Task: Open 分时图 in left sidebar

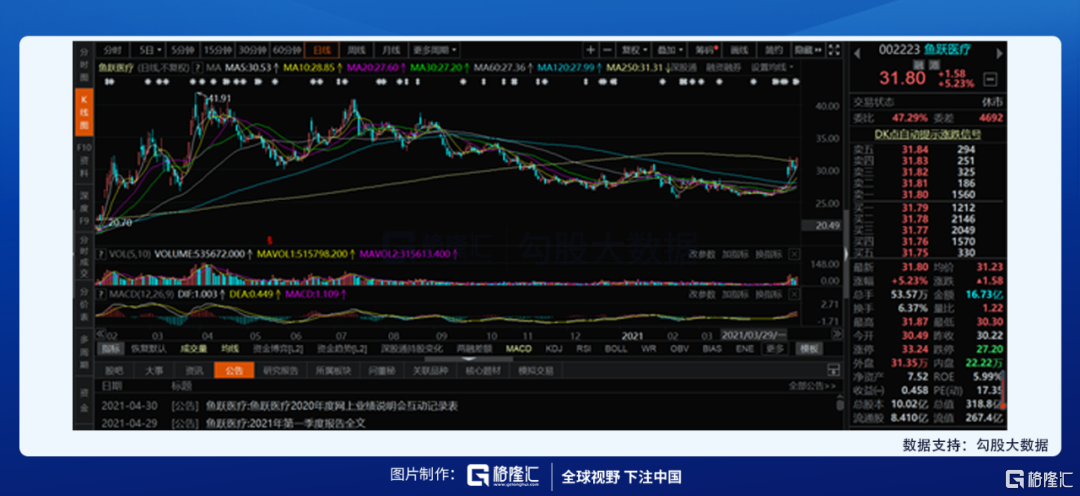Action: coord(83,65)
